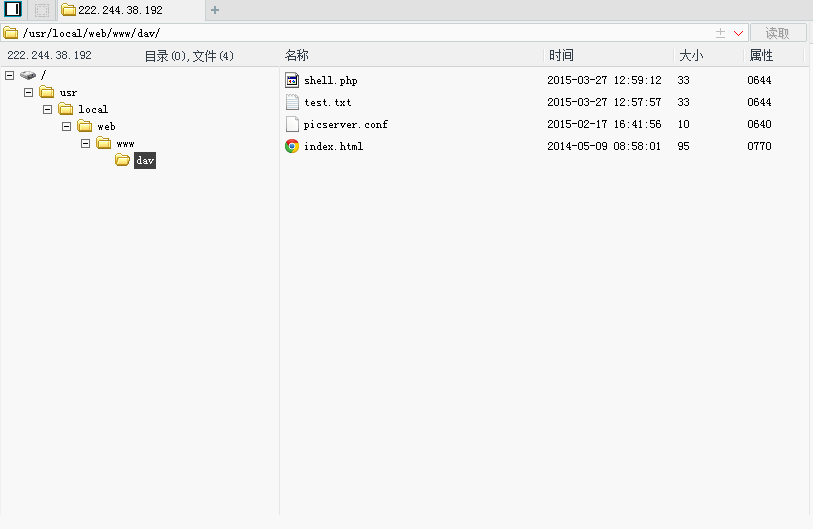Click the size 95 of index.html

click(683, 146)
